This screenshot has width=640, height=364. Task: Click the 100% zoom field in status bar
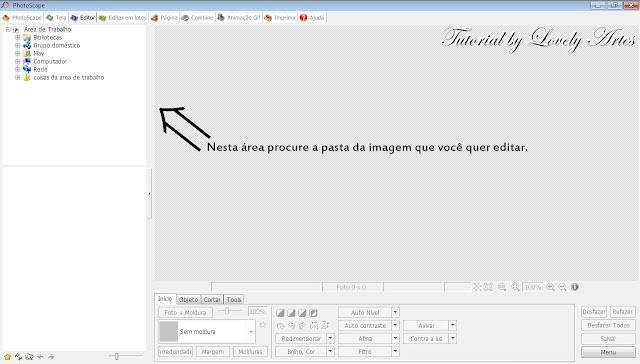coord(533,287)
